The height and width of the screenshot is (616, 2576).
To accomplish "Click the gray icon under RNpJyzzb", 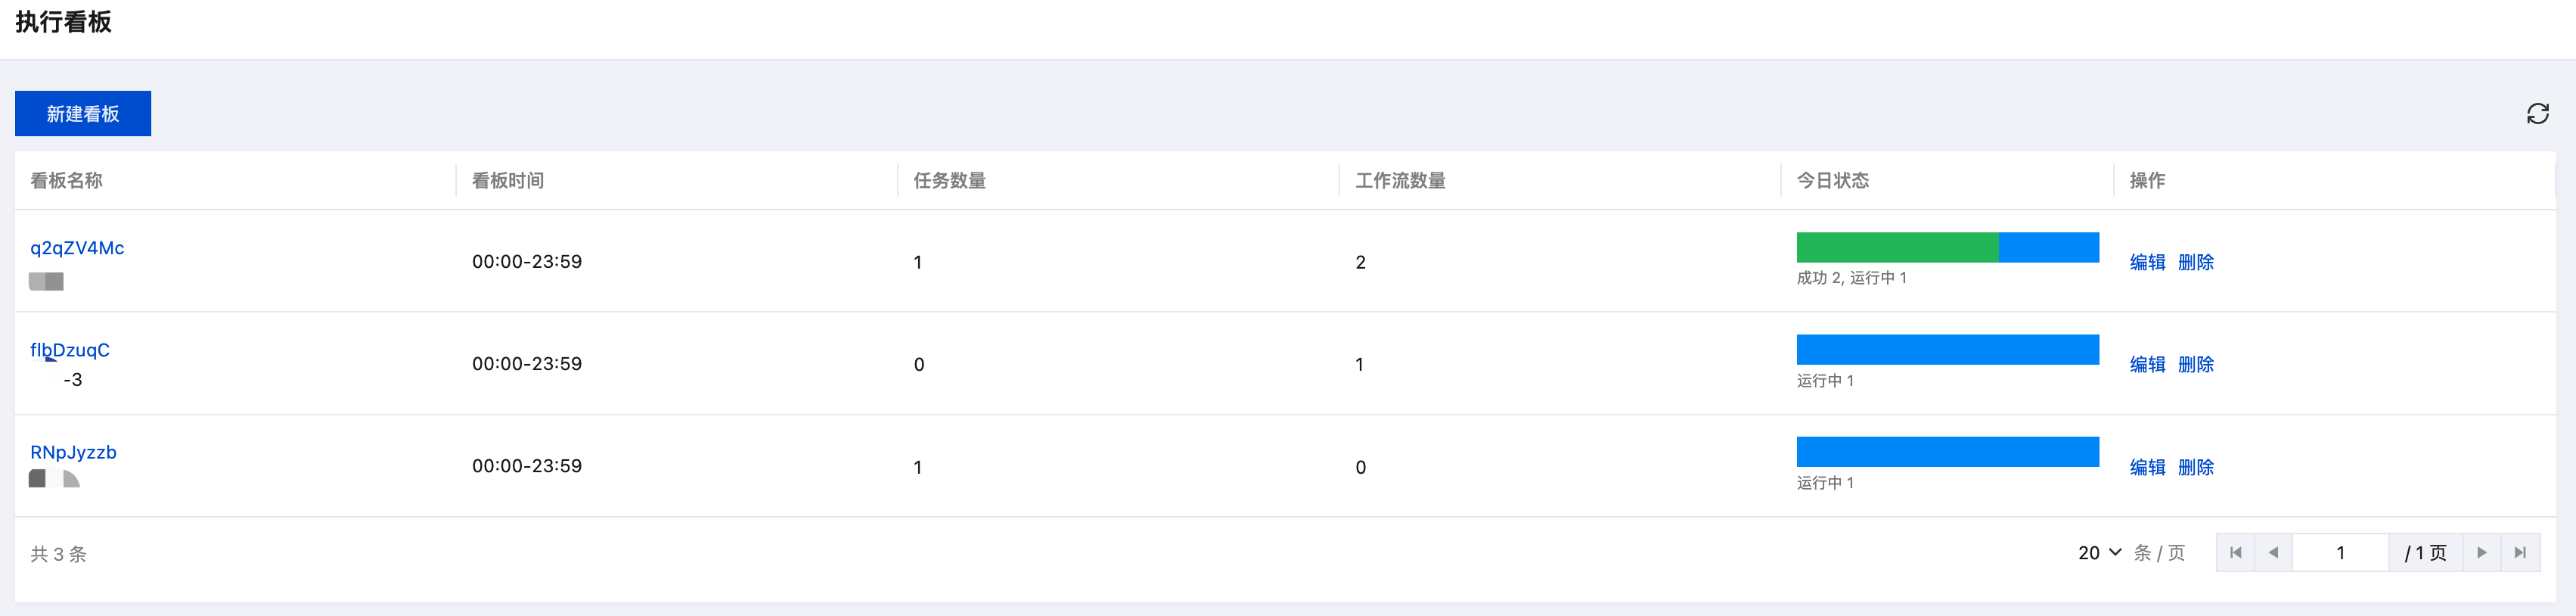I will pyautogui.click(x=54, y=479).
